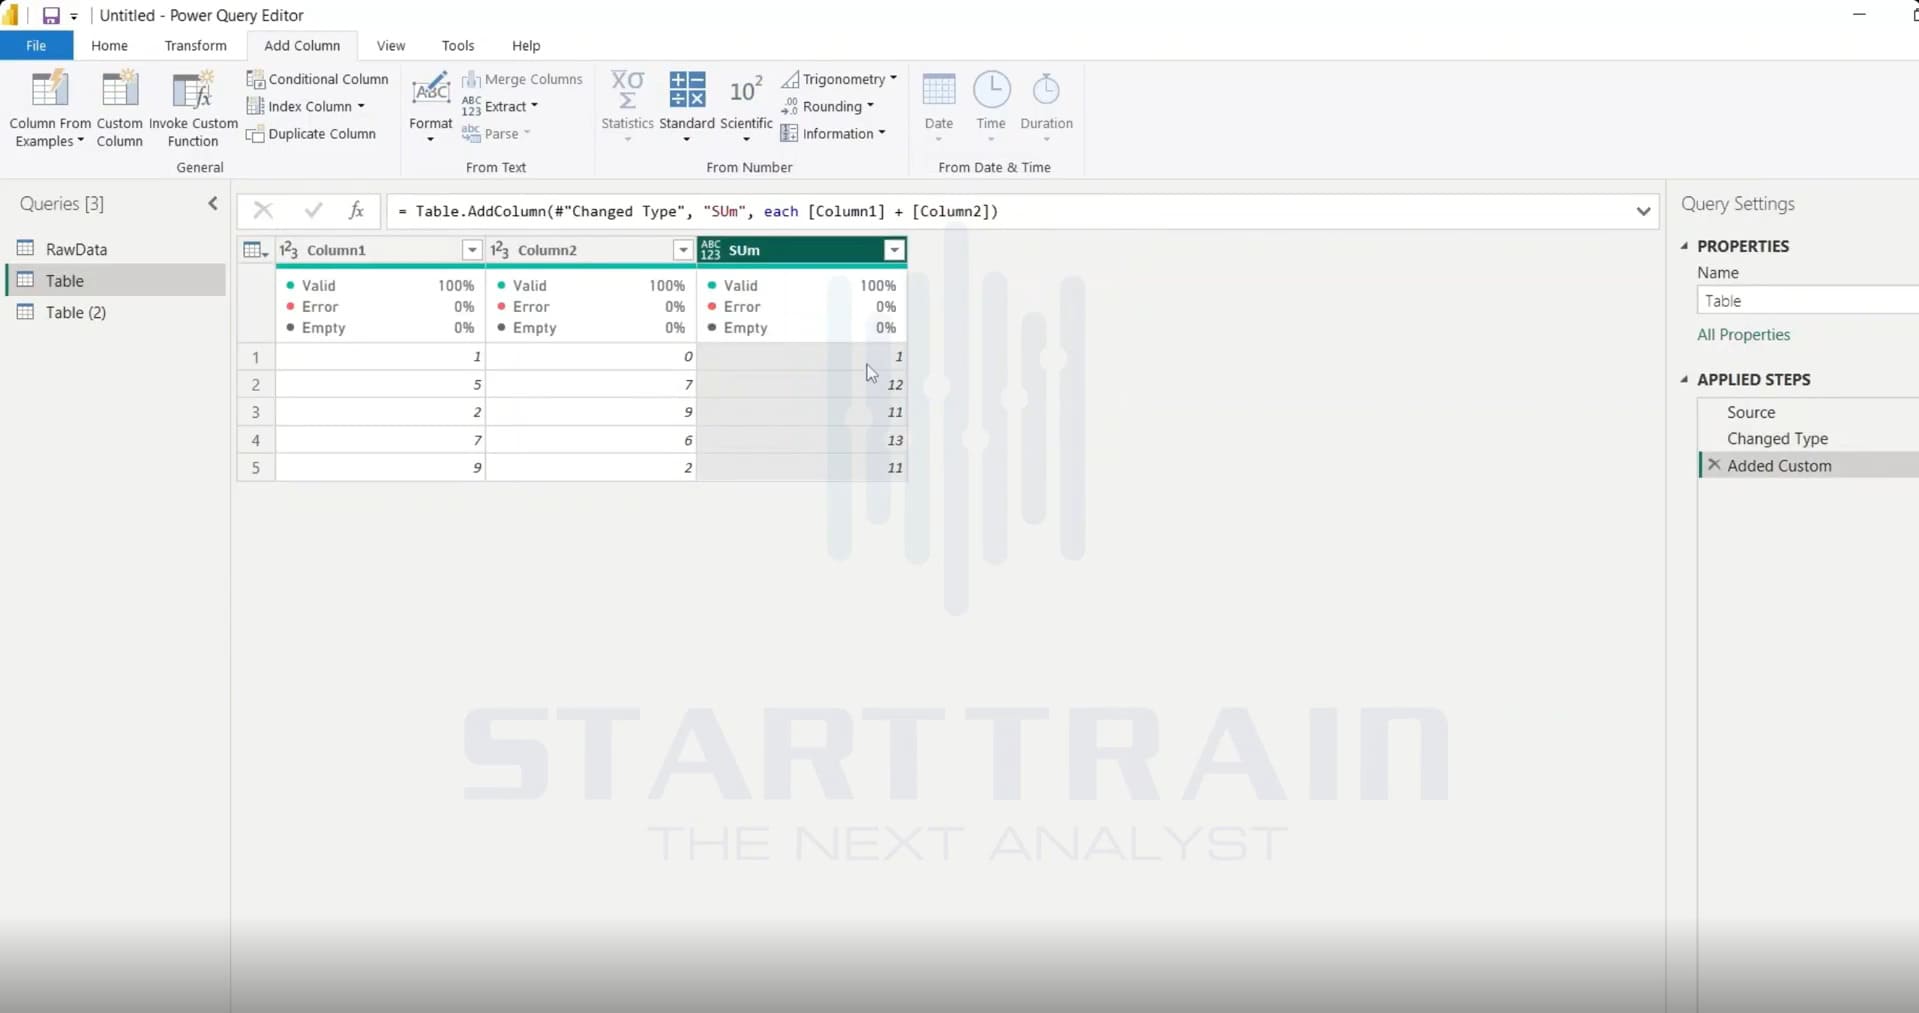Click the query Name input field
The image size is (1919, 1013).
click(1807, 300)
